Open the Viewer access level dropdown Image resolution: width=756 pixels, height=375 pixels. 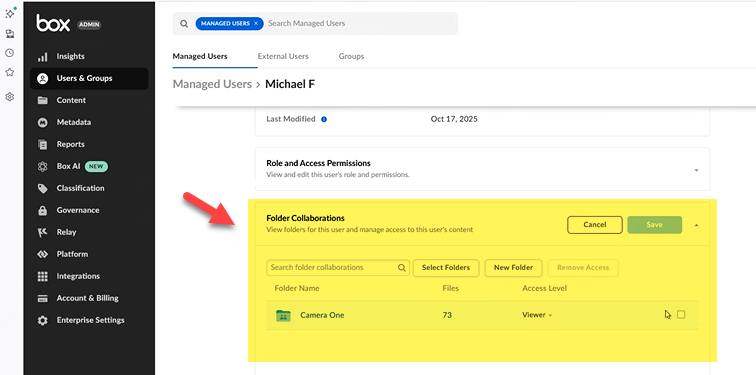[x=537, y=315]
